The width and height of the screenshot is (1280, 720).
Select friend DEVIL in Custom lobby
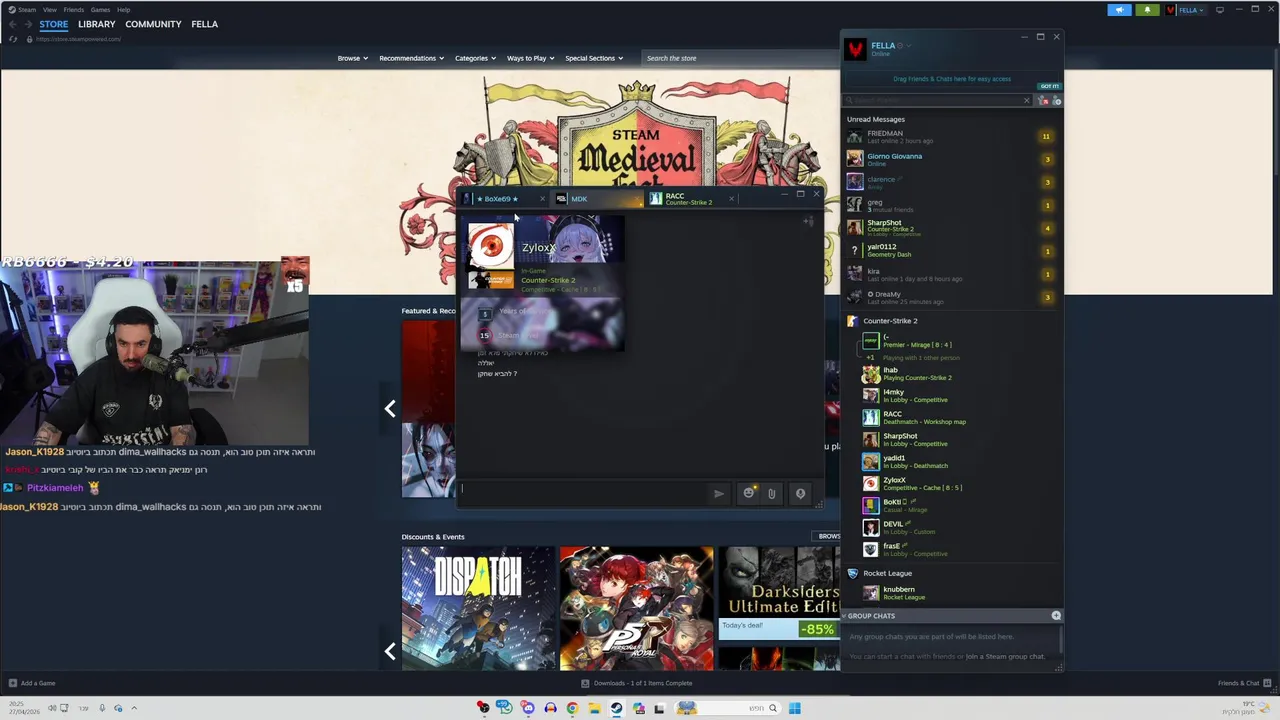click(x=960, y=527)
